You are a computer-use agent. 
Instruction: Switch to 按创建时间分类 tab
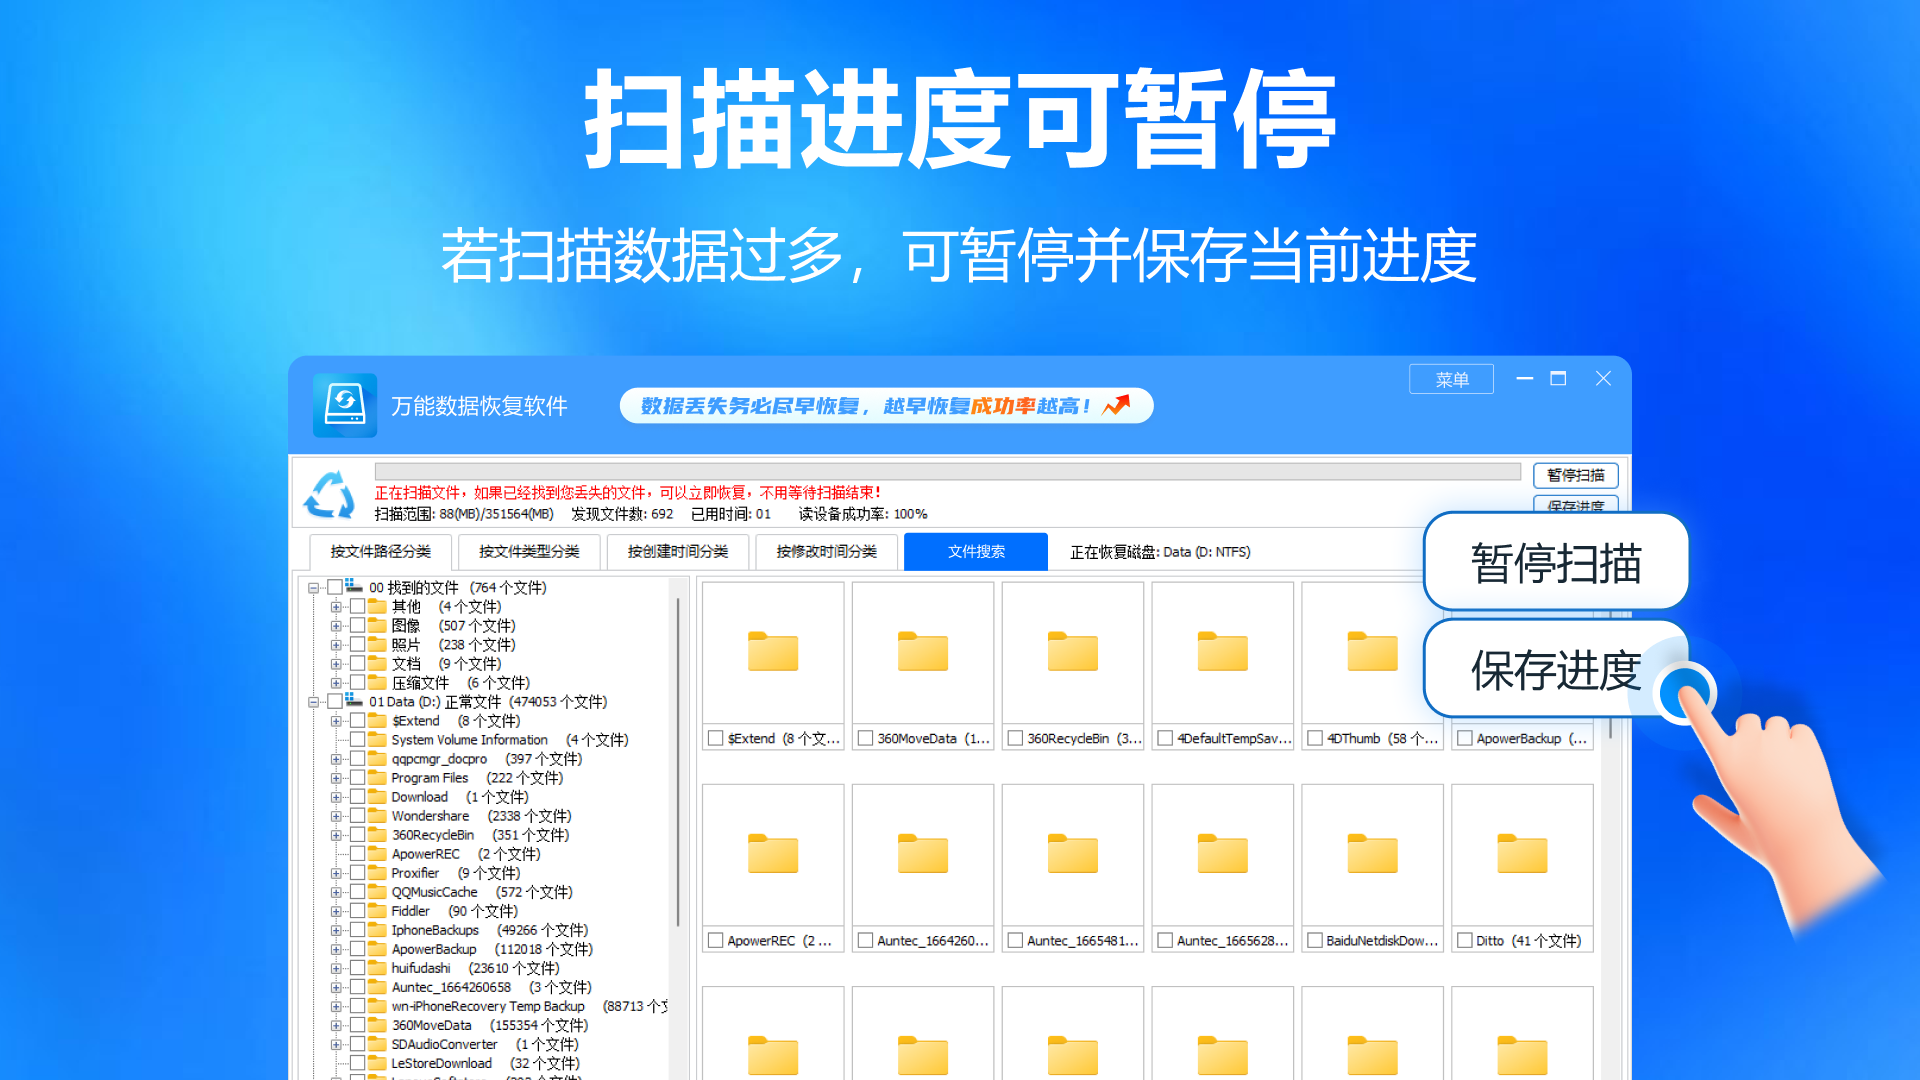[678, 551]
